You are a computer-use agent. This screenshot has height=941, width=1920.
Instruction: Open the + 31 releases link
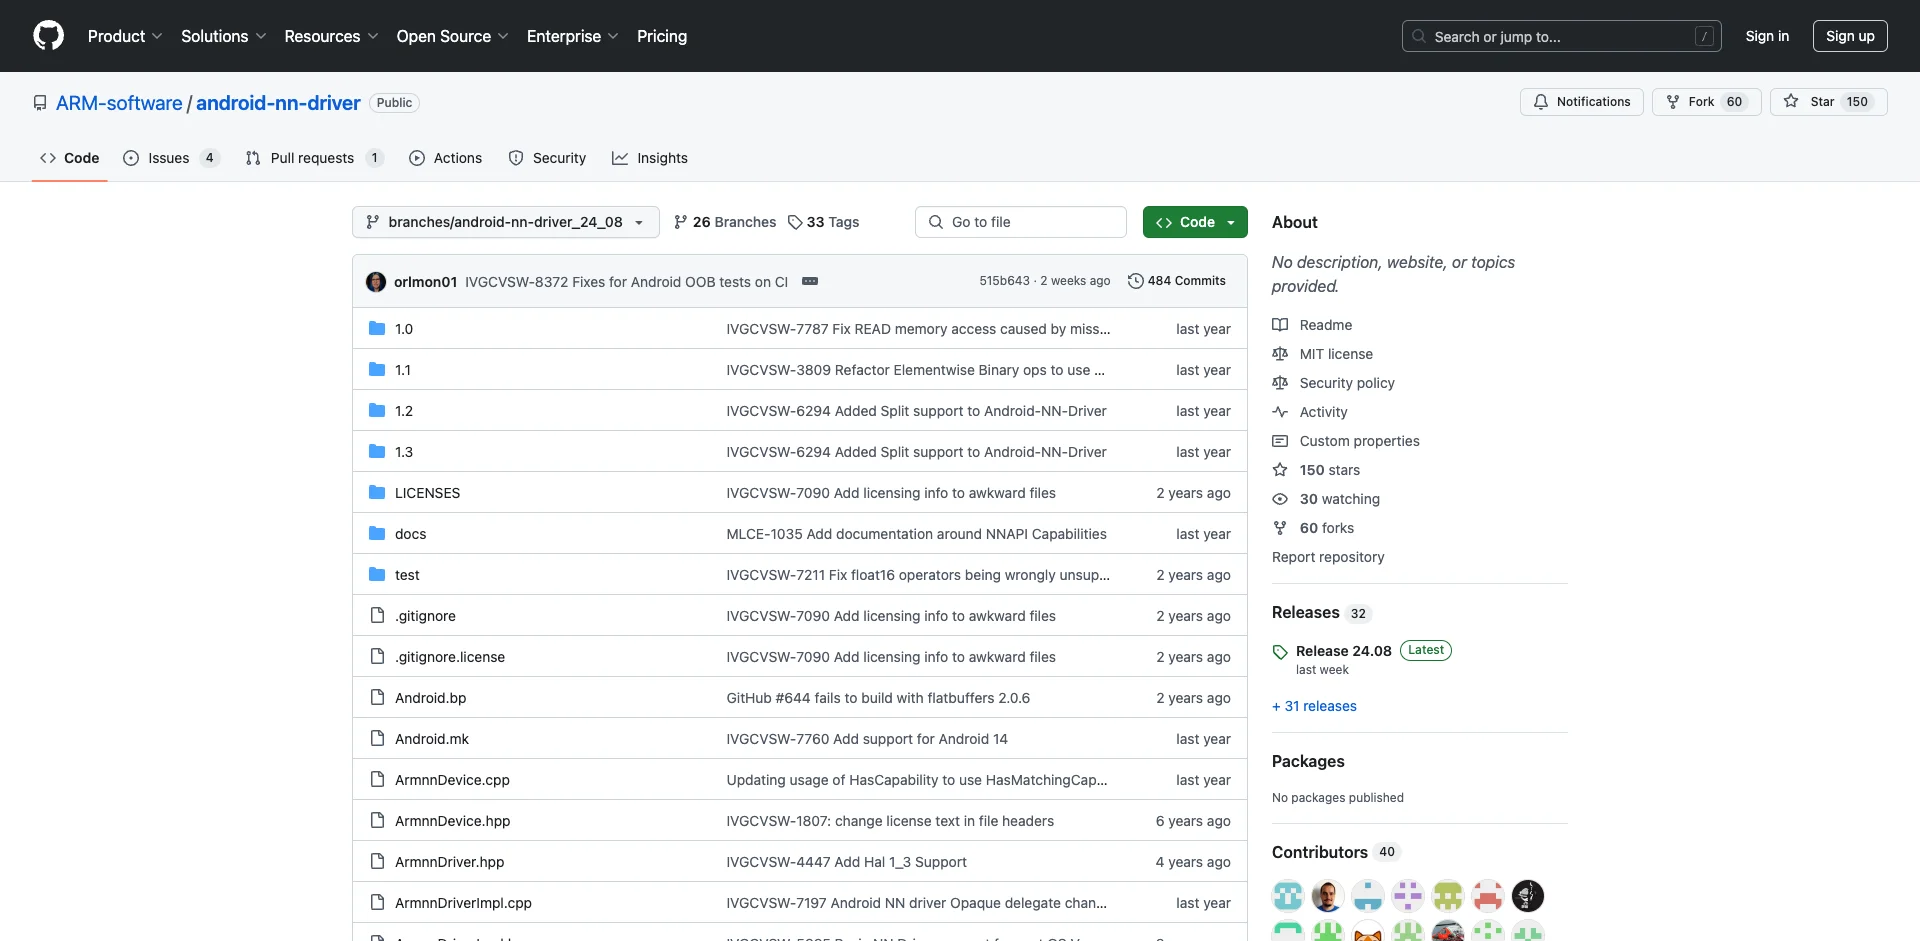[1314, 706]
